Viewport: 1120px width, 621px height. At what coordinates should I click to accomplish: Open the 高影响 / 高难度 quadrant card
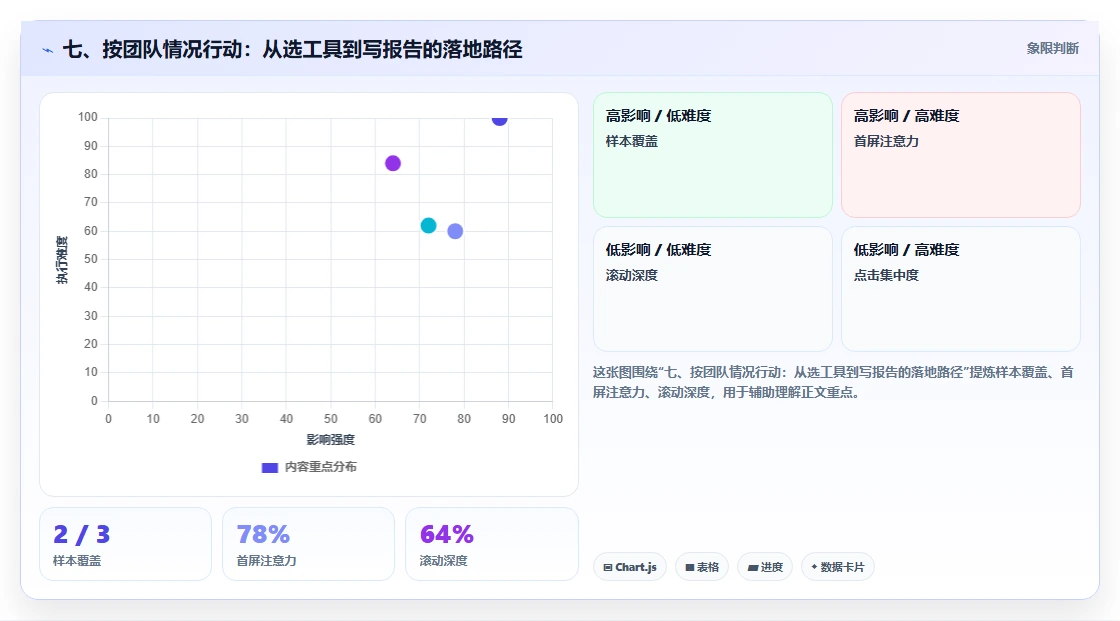(x=961, y=155)
